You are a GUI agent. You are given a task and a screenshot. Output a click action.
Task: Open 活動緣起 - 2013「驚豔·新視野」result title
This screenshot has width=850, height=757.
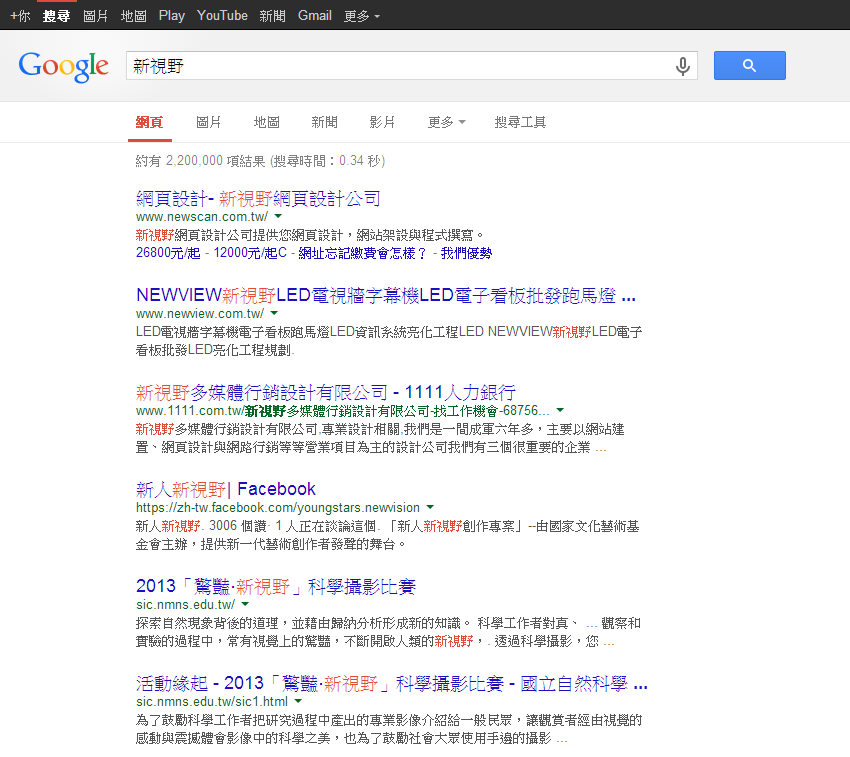(391, 683)
